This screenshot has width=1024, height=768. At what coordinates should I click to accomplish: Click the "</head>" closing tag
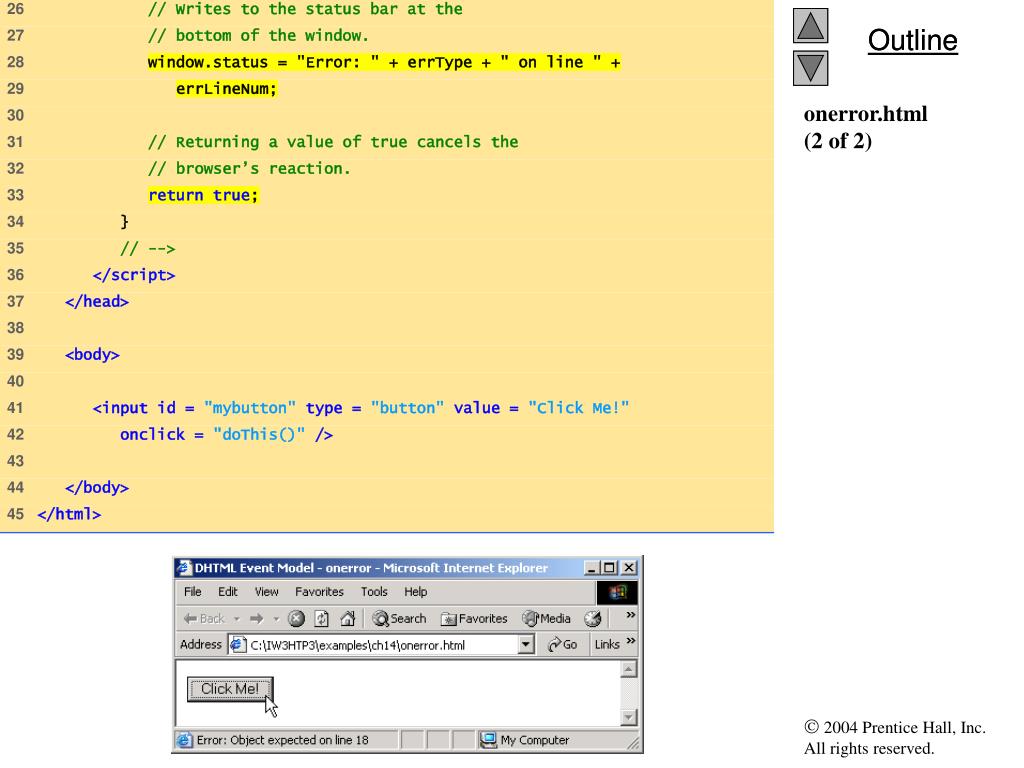coord(97,301)
